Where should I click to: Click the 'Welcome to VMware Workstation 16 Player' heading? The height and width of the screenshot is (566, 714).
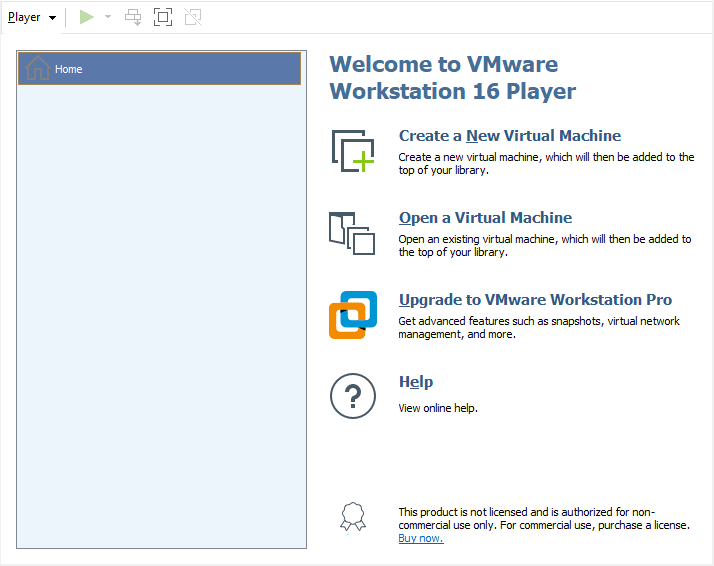453,78
